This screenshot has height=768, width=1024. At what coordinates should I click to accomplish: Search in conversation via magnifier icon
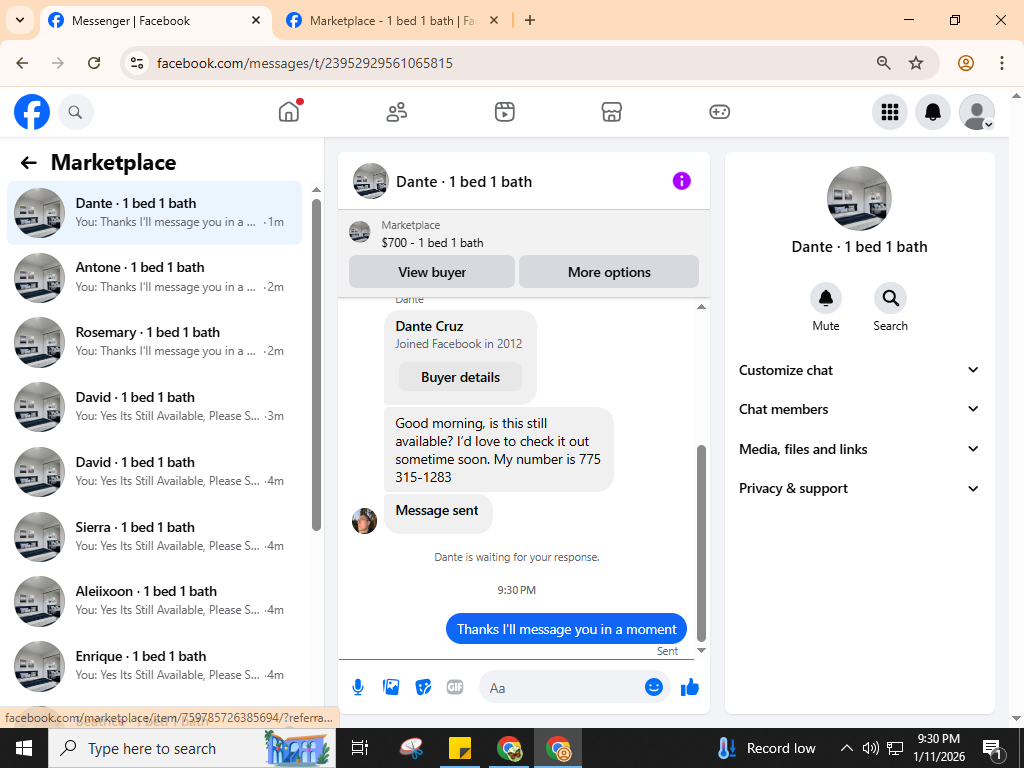pos(890,298)
